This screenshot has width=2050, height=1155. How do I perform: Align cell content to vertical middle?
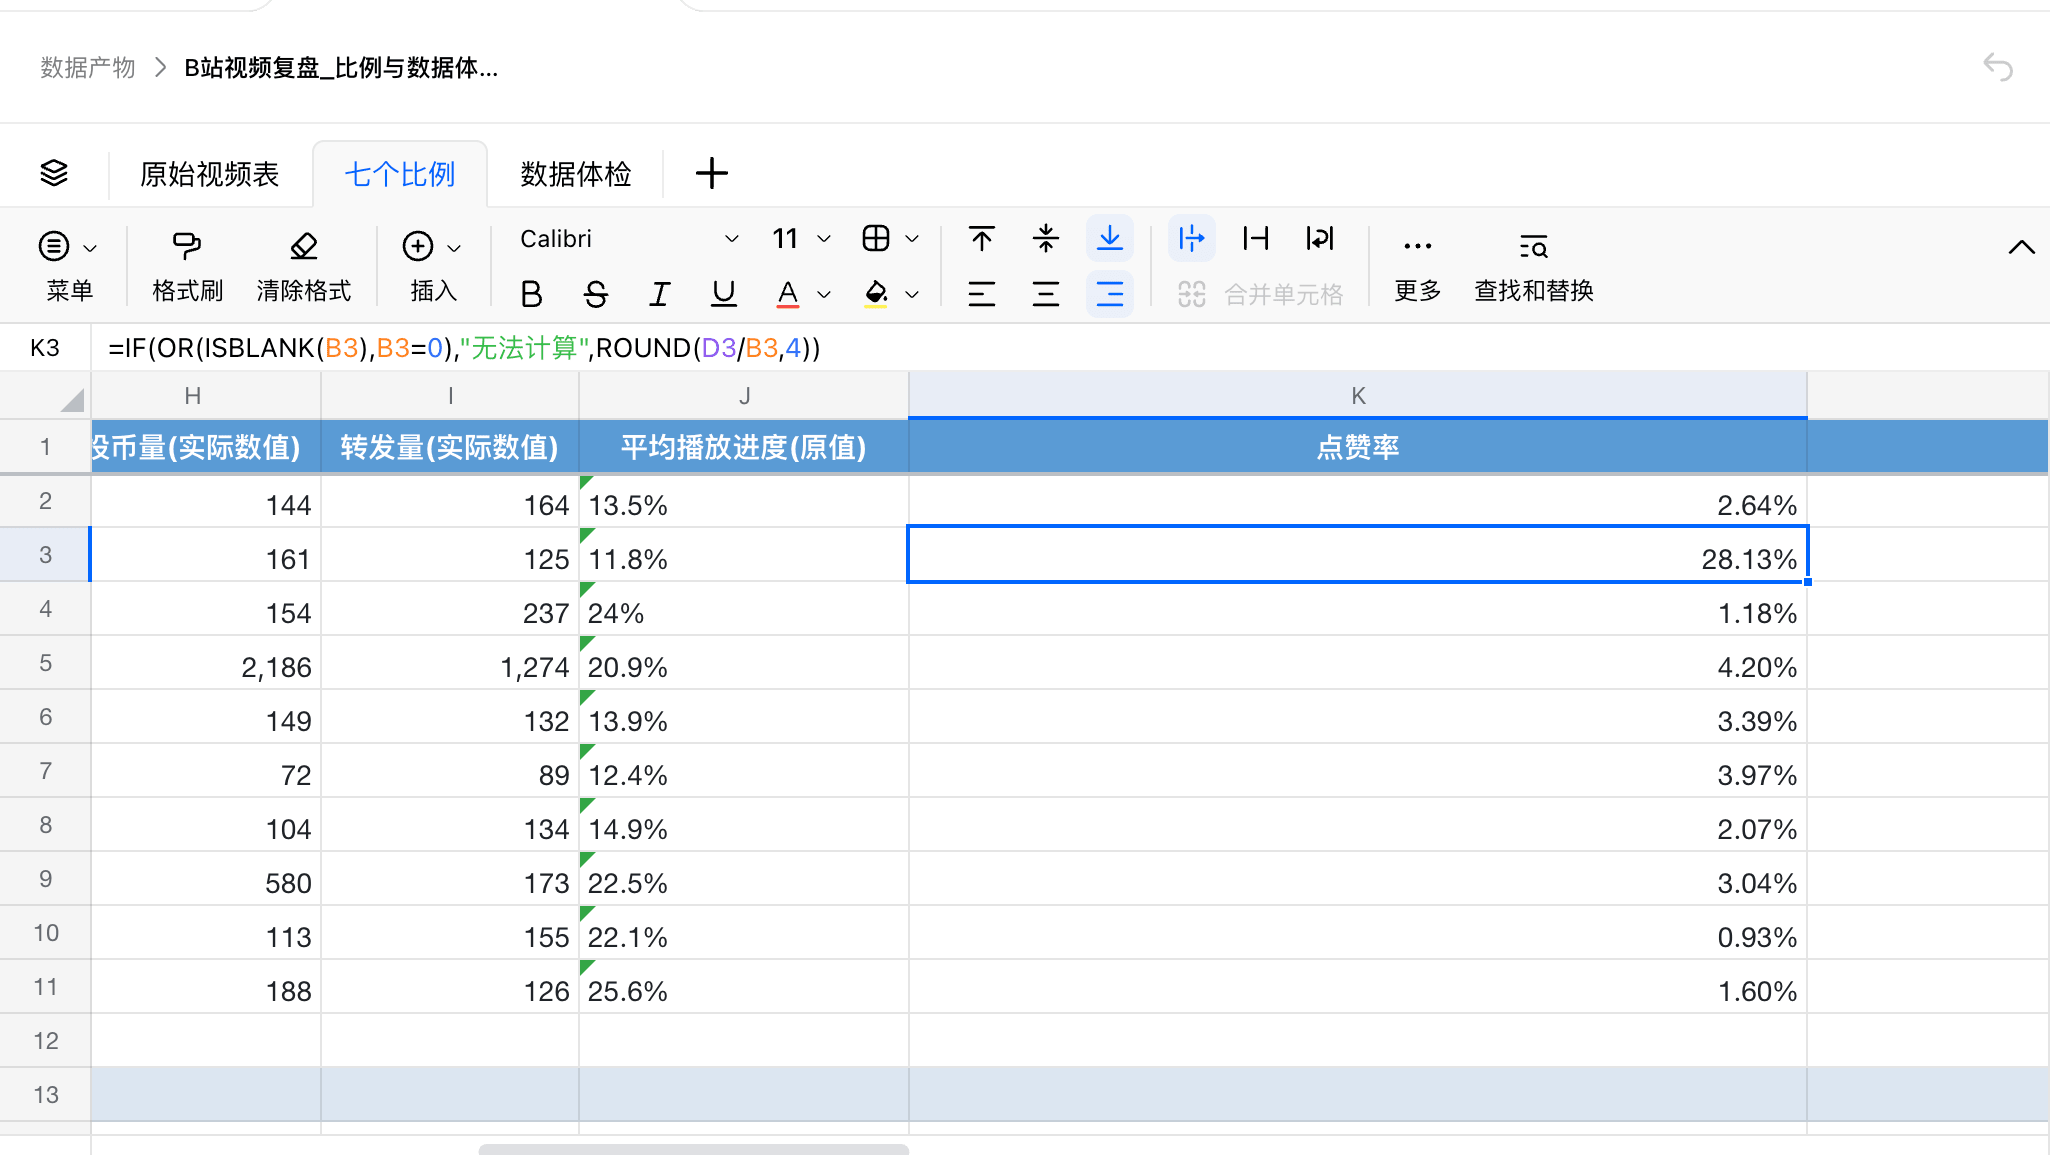click(x=1046, y=238)
